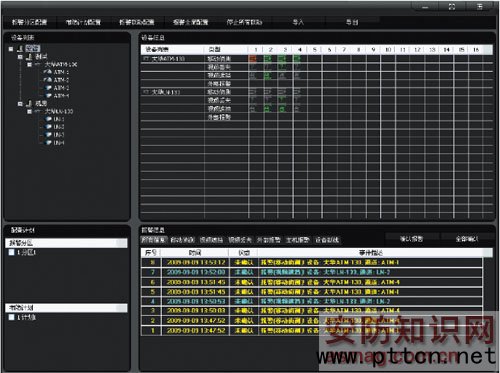Click the red status cell in column 1
The height and width of the screenshot is (373, 500).
pyautogui.click(x=253, y=59)
